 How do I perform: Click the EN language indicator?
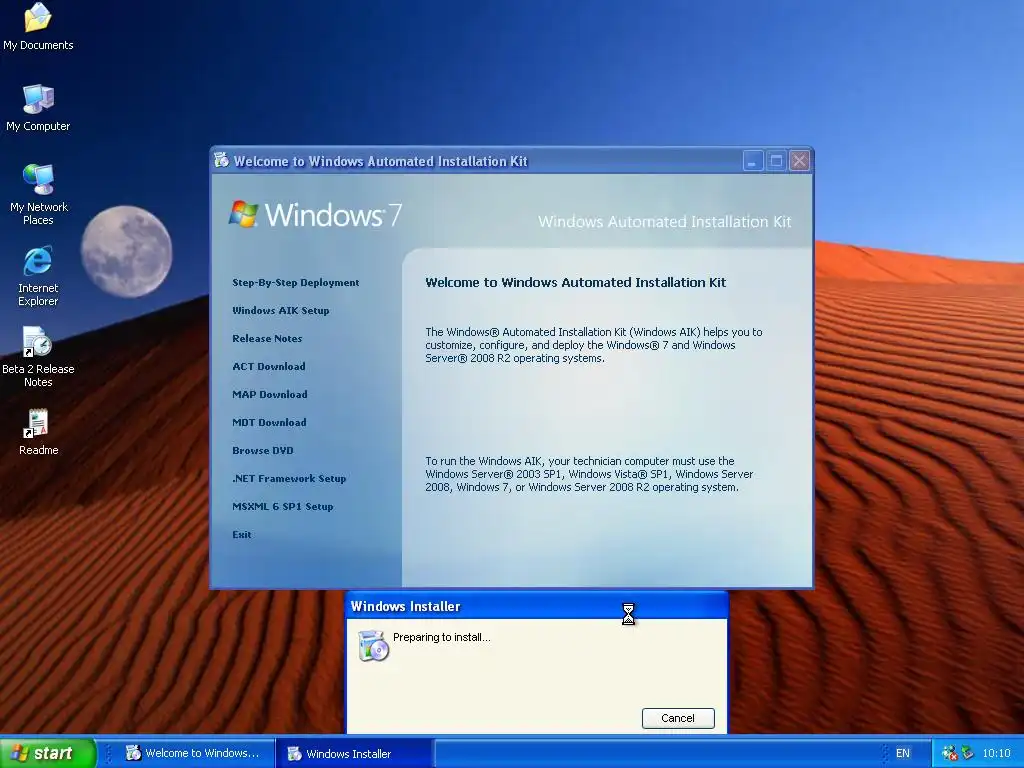(903, 754)
